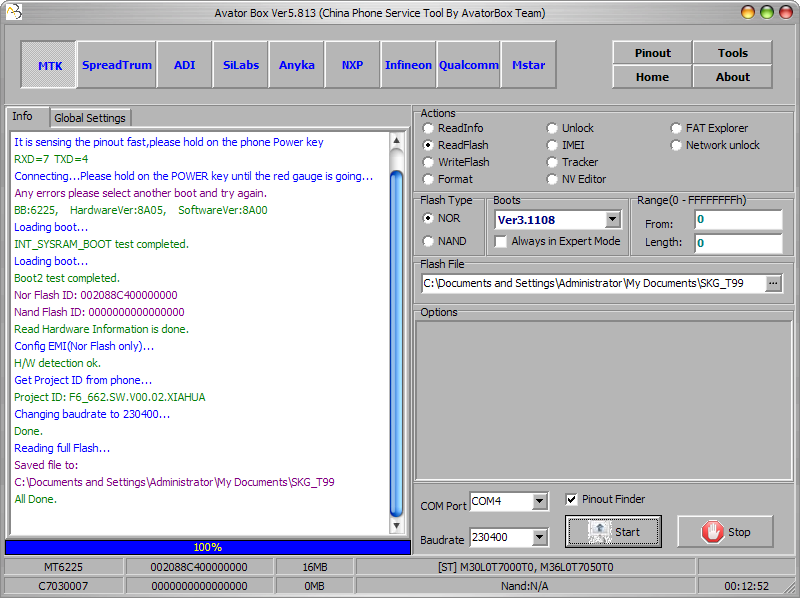The image size is (800, 598).
Task: Switch to the Infineon platform tab
Action: click(x=408, y=65)
